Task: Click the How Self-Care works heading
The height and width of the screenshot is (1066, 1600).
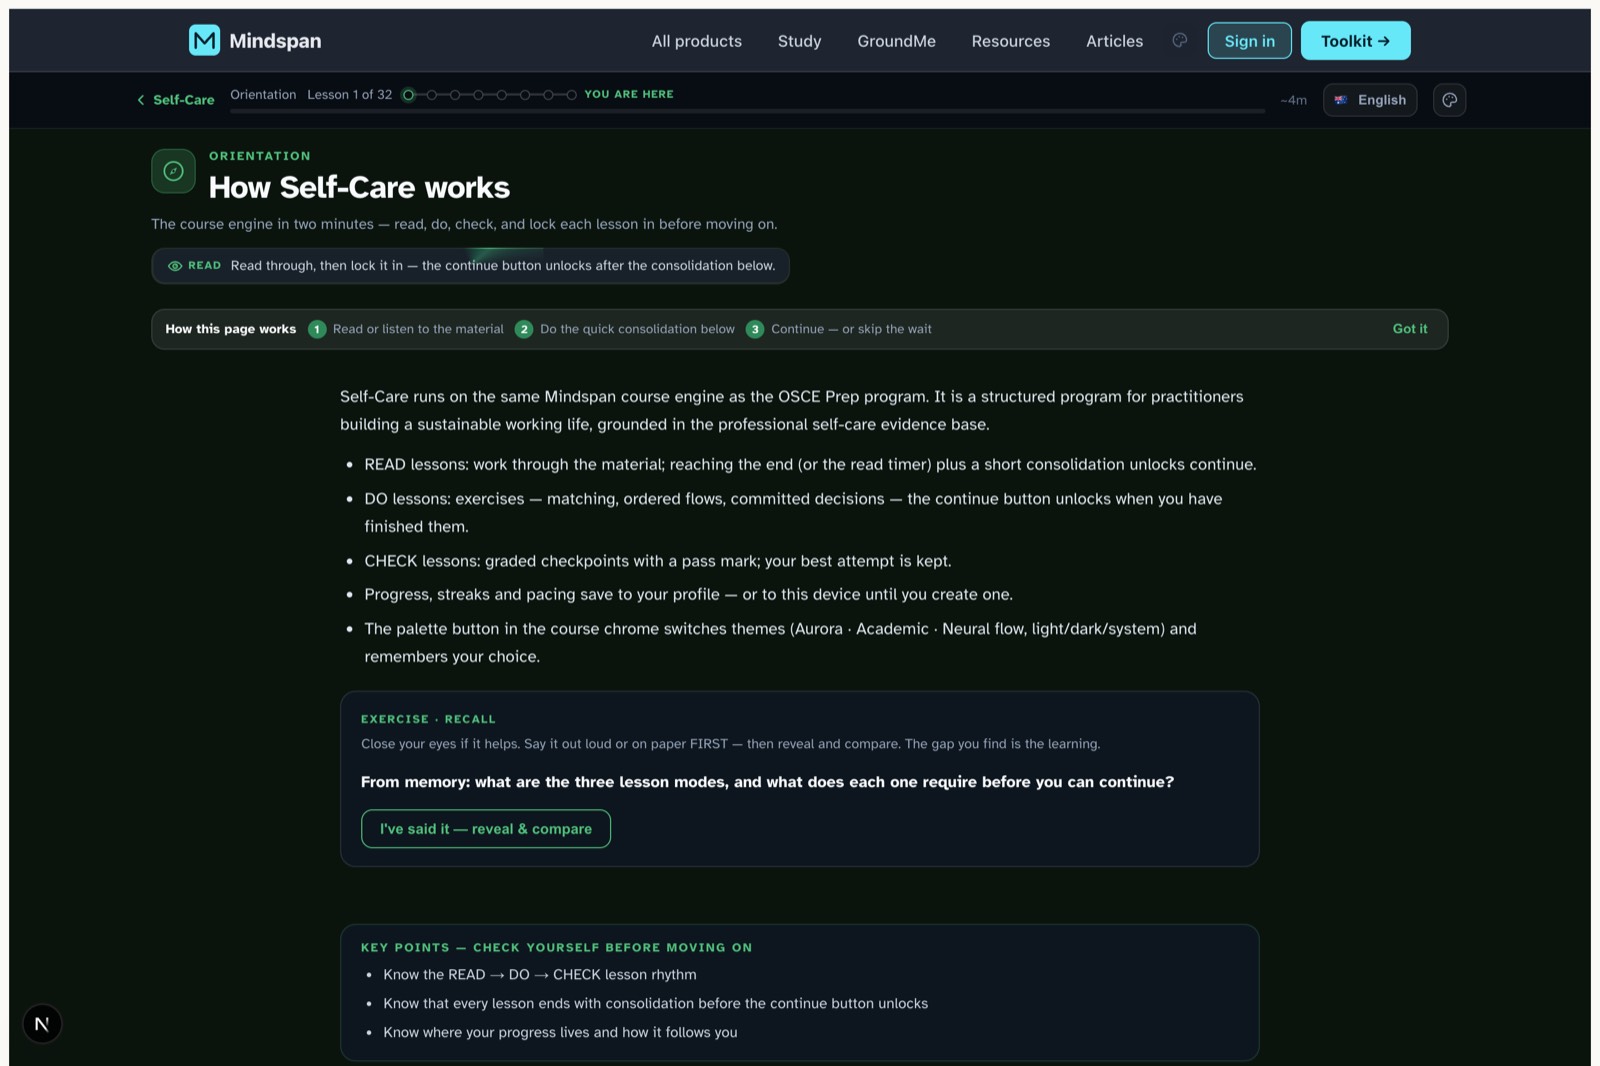Action: point(359,187)
